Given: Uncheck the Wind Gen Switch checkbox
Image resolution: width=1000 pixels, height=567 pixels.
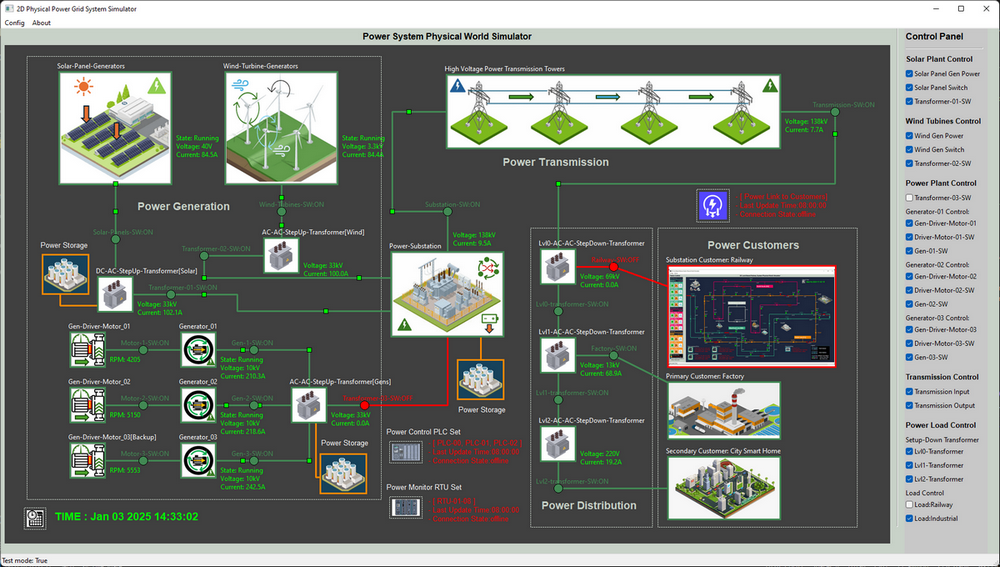Looking at the screenshot, I should pyautogui.click(x=909, y=149).
